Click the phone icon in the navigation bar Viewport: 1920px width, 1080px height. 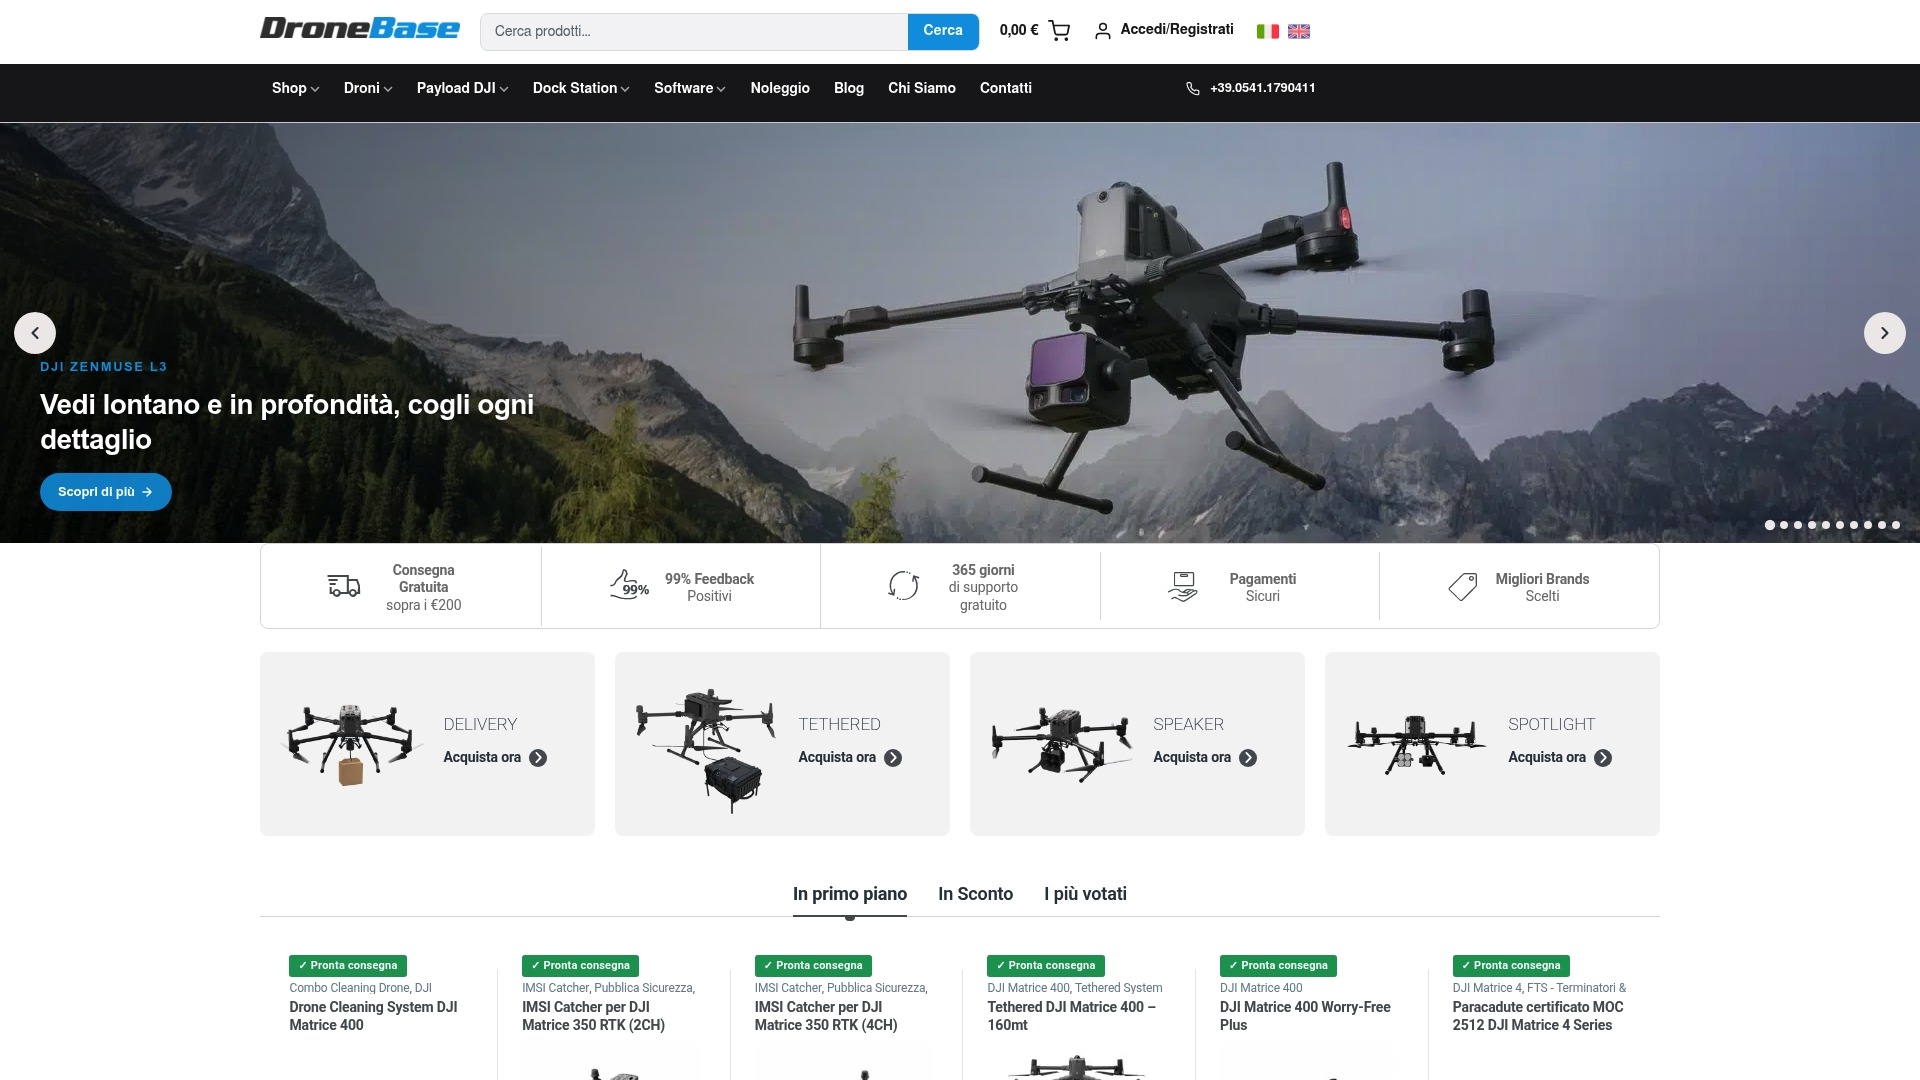point(1193,89)
